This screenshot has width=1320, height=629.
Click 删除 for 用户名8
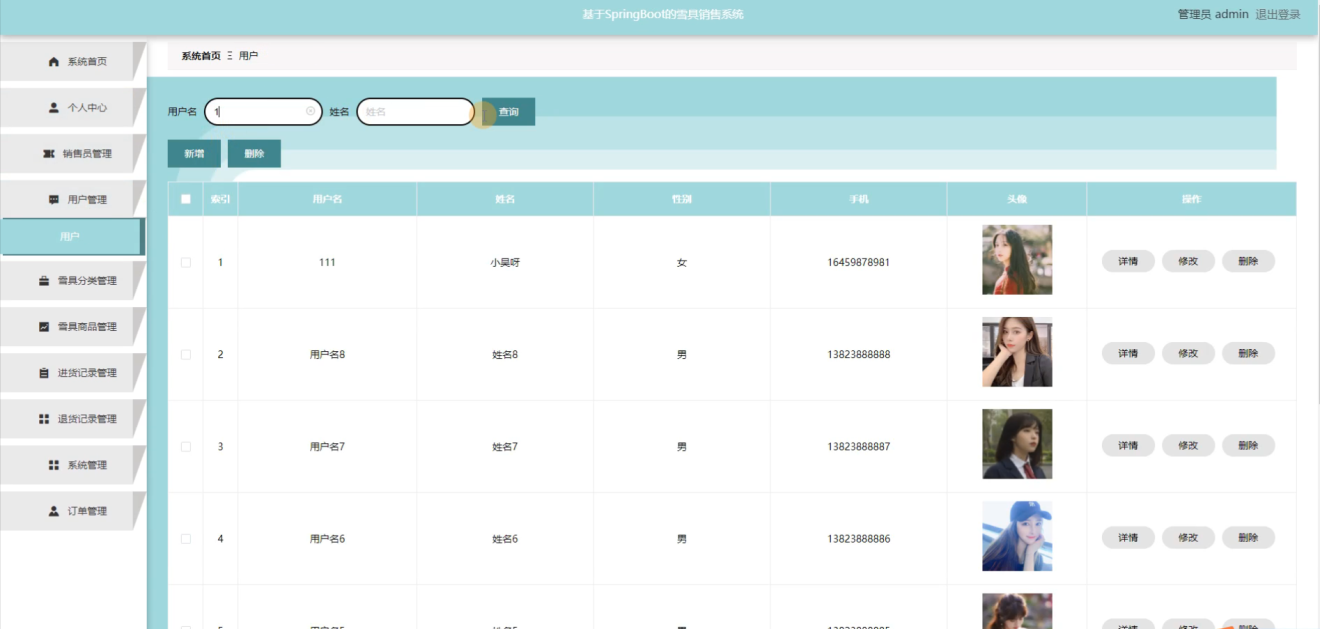tap(1248, 353)
